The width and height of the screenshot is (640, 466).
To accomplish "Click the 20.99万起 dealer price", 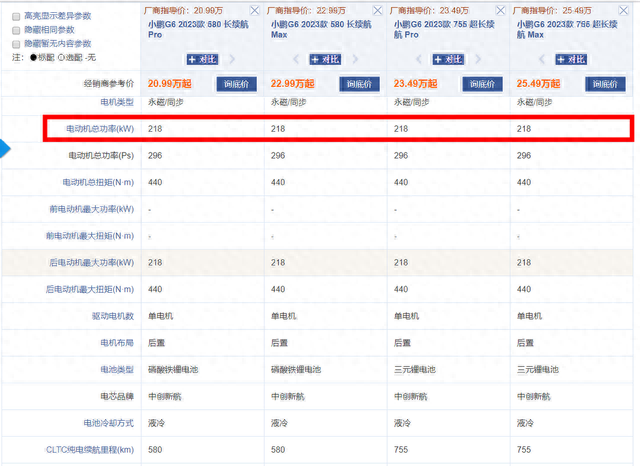I will coord(169,84).
